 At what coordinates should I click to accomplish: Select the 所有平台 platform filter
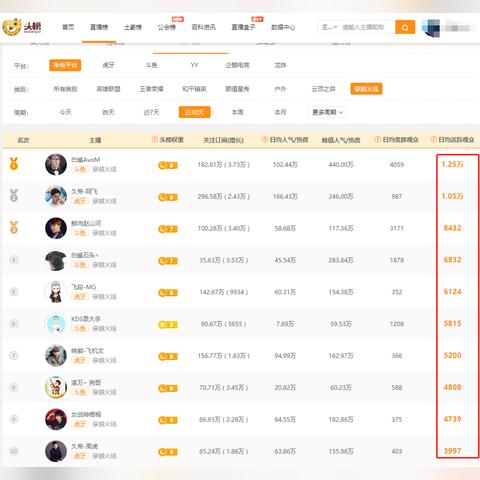click(65, 65)
